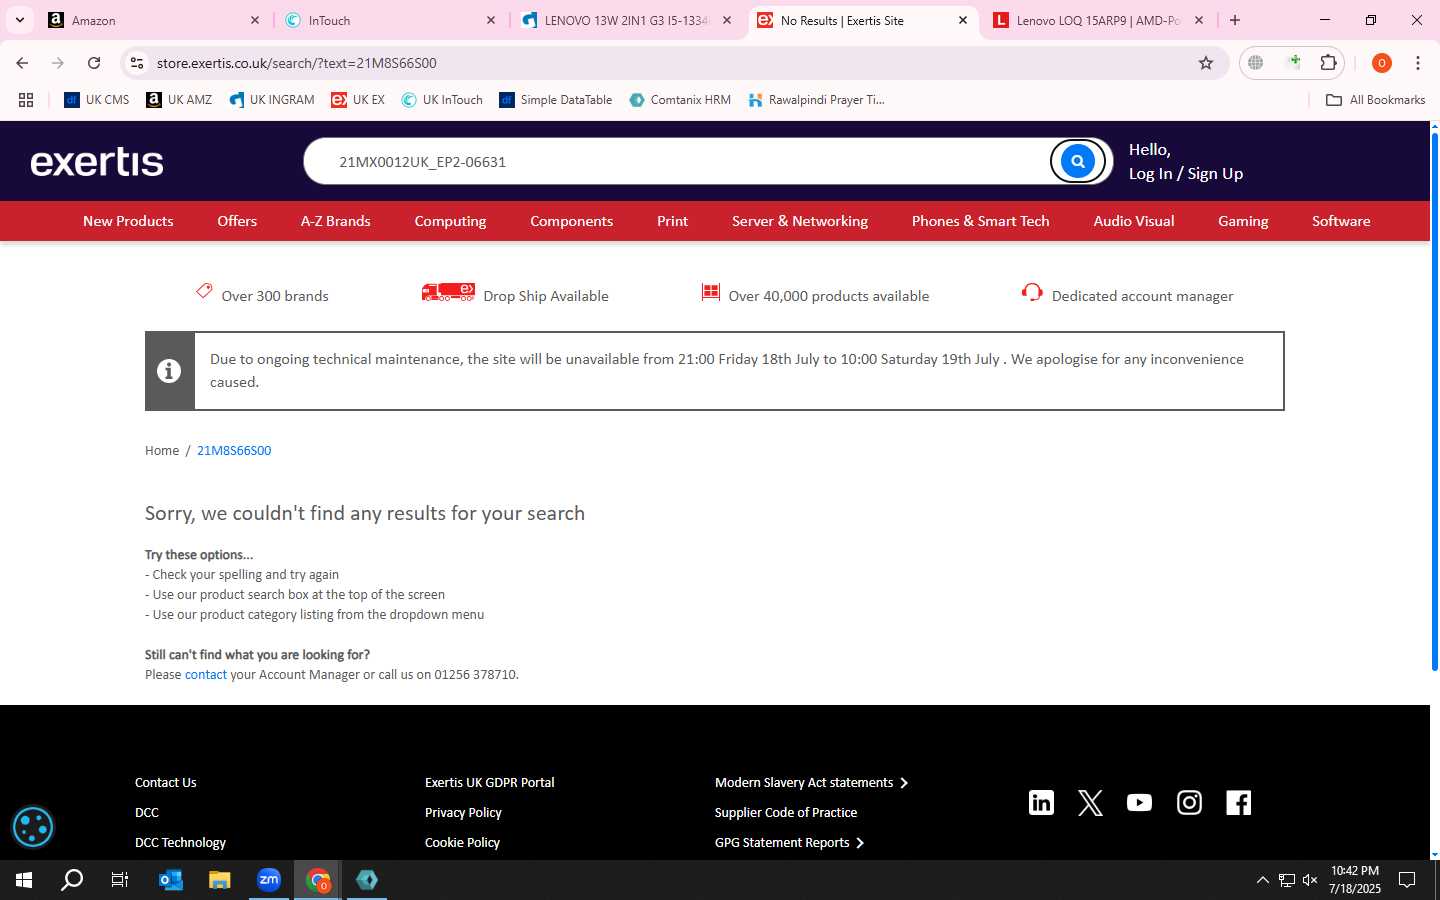Image resolution: width=1440 pixels, height=900 pixels.
Task: Go back with the browser back arrow
Action: (22, 63)
